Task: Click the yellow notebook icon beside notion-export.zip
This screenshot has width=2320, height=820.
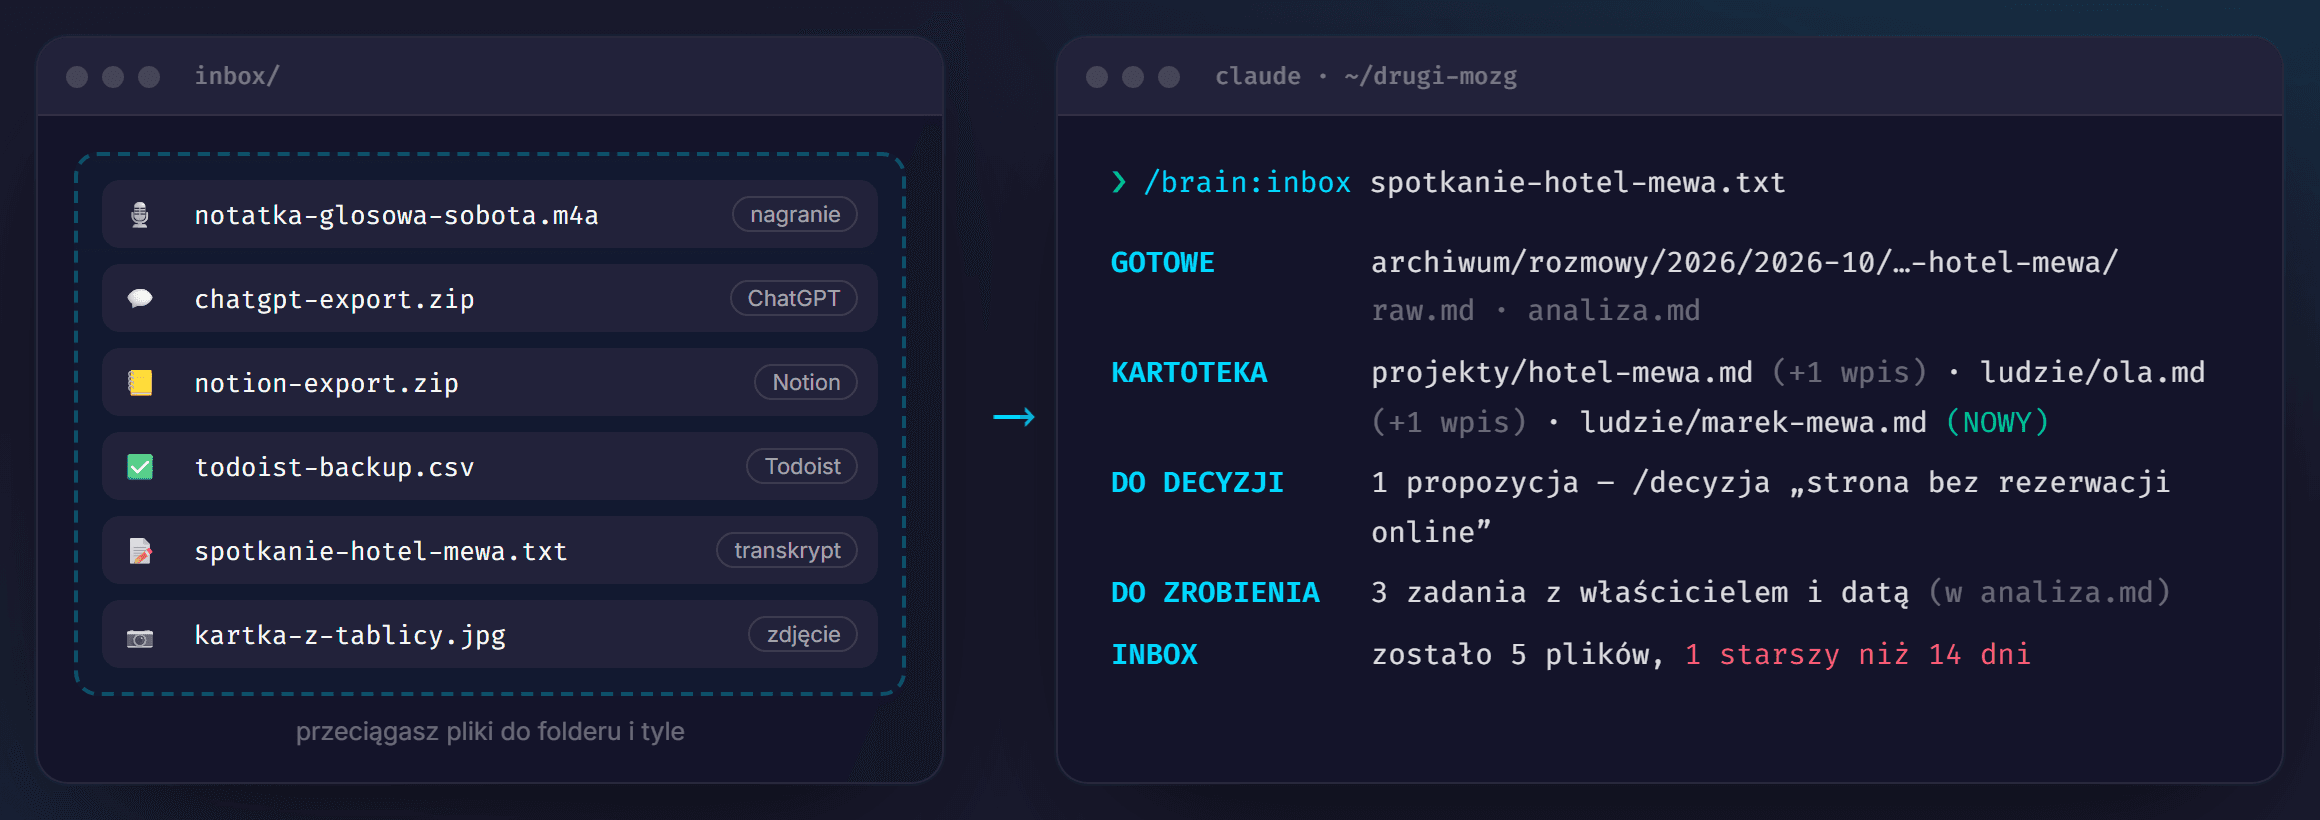Action: tap(140, 383)
